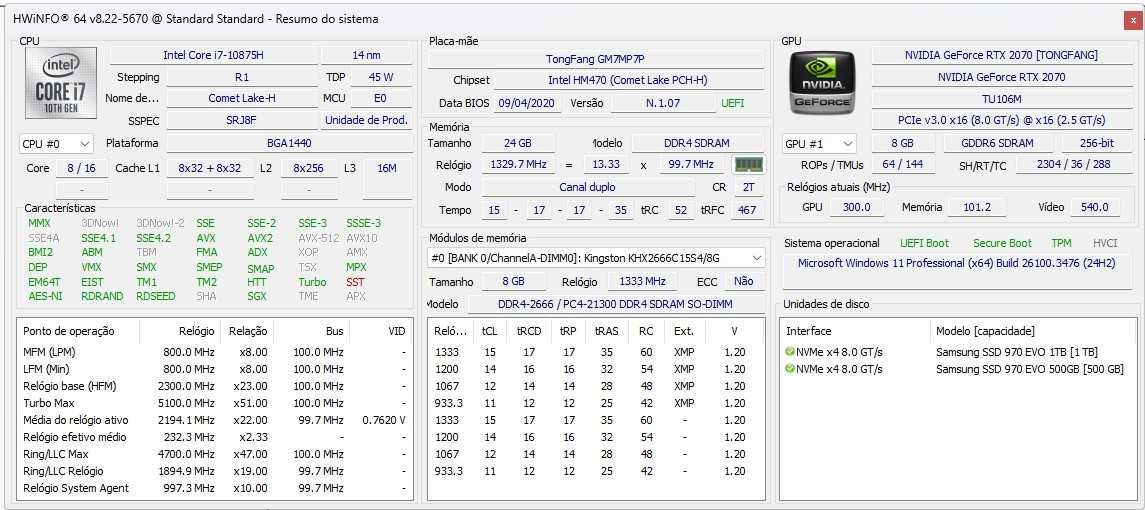Close the HWiNFO summary window
Screen dimensions: 1145x510
coord(1133,20)
